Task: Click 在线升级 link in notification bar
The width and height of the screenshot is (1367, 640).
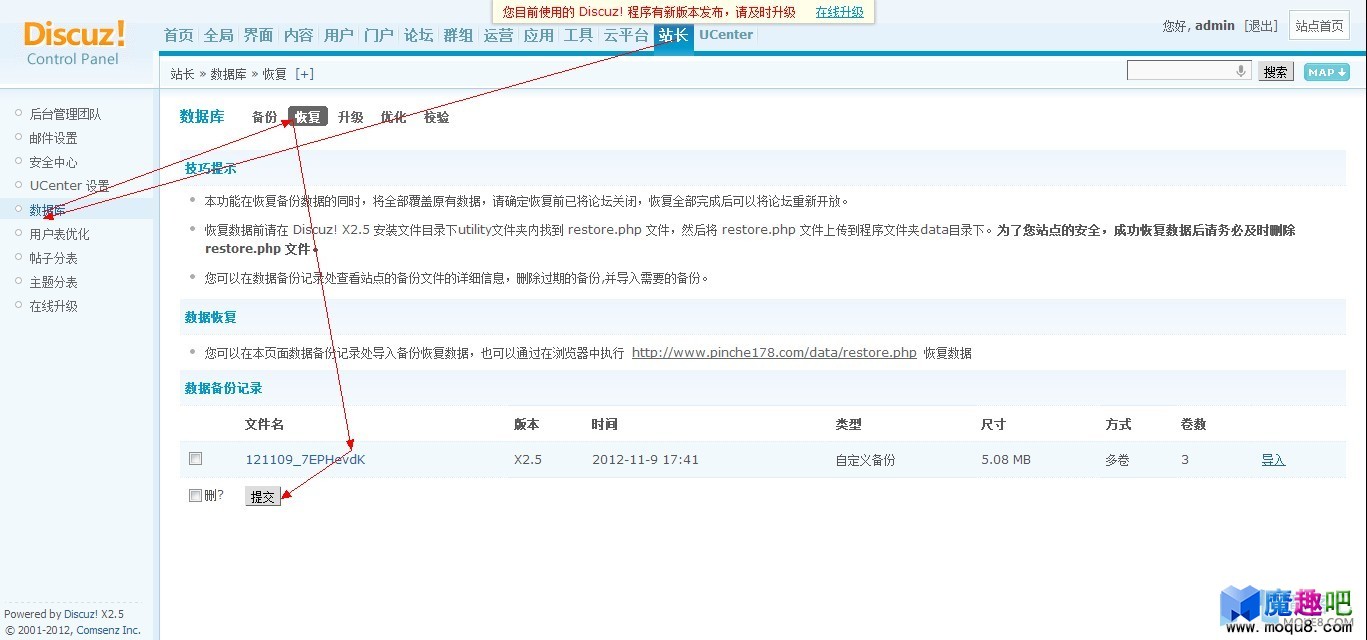Action: [839, 12]
